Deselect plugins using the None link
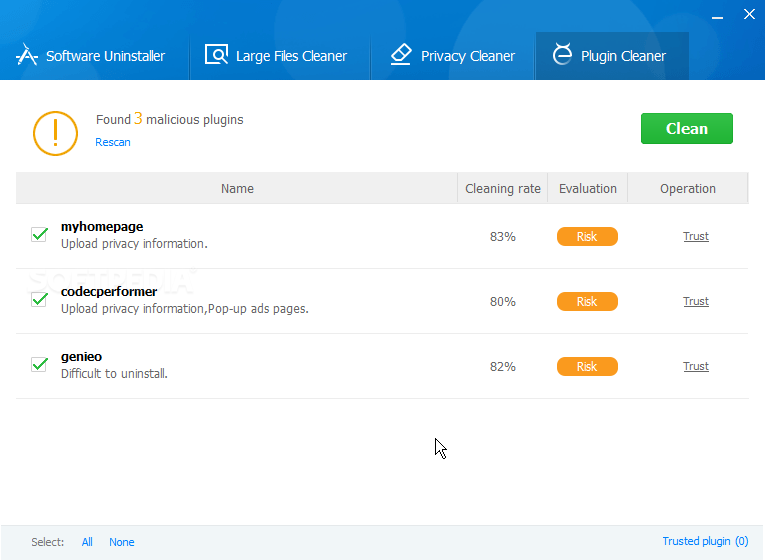This screenshot has height=560, width=765. pyautogui.click(x=121, y=542)
